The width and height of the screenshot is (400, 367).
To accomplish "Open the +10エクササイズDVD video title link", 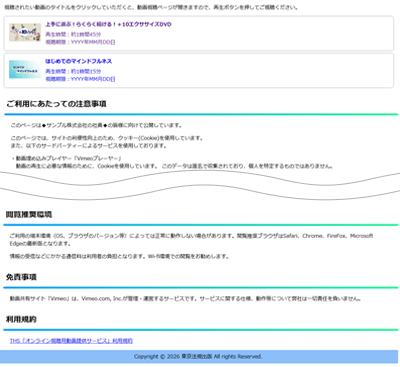I will (x=108, y=24).
